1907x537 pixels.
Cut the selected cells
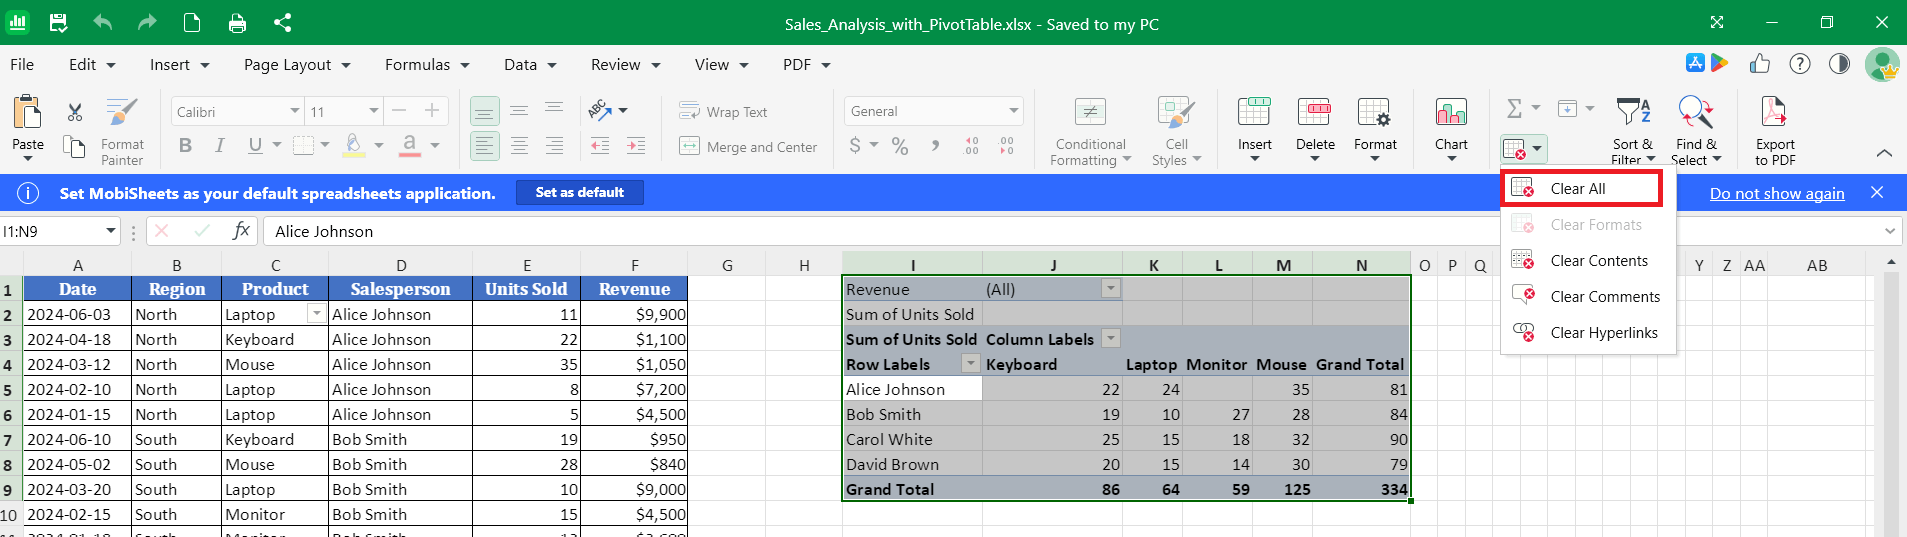click(75, 112)
